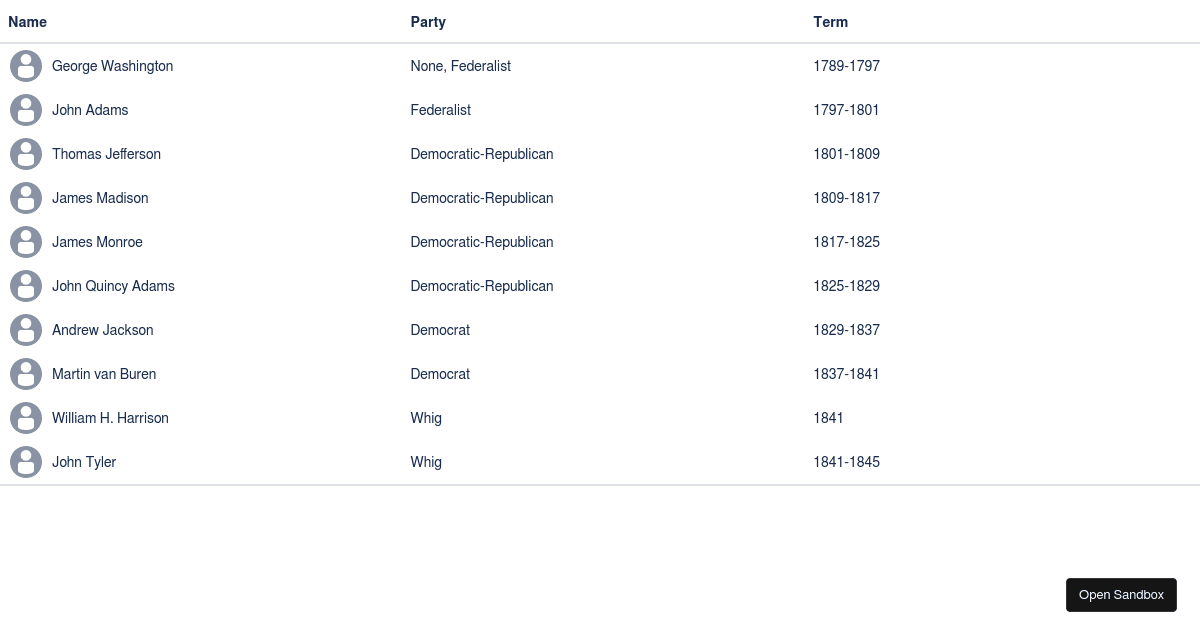Image resolution: width=1200 pixels, height=630 pixels.
Task: Select the George Washington name text
Action: pyautogui.click(x=112, y=66)
